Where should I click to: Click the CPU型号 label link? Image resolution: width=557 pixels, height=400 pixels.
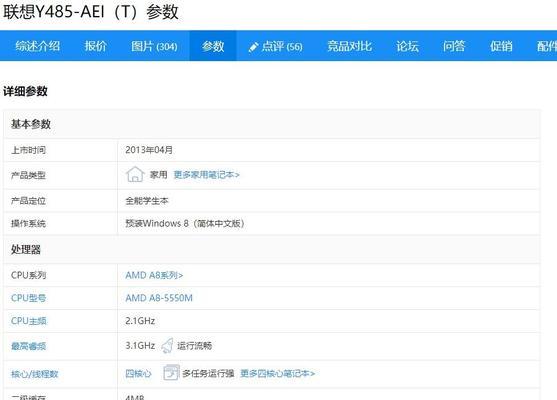(x=28, y=298)
